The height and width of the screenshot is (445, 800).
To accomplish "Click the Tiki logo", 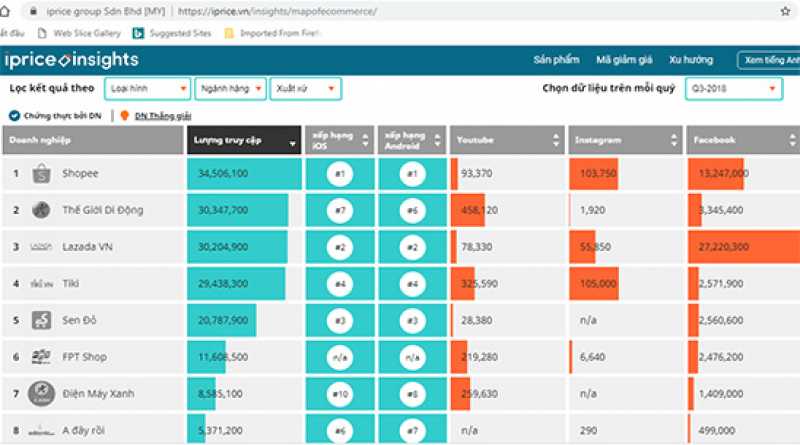I will (41, 284).
